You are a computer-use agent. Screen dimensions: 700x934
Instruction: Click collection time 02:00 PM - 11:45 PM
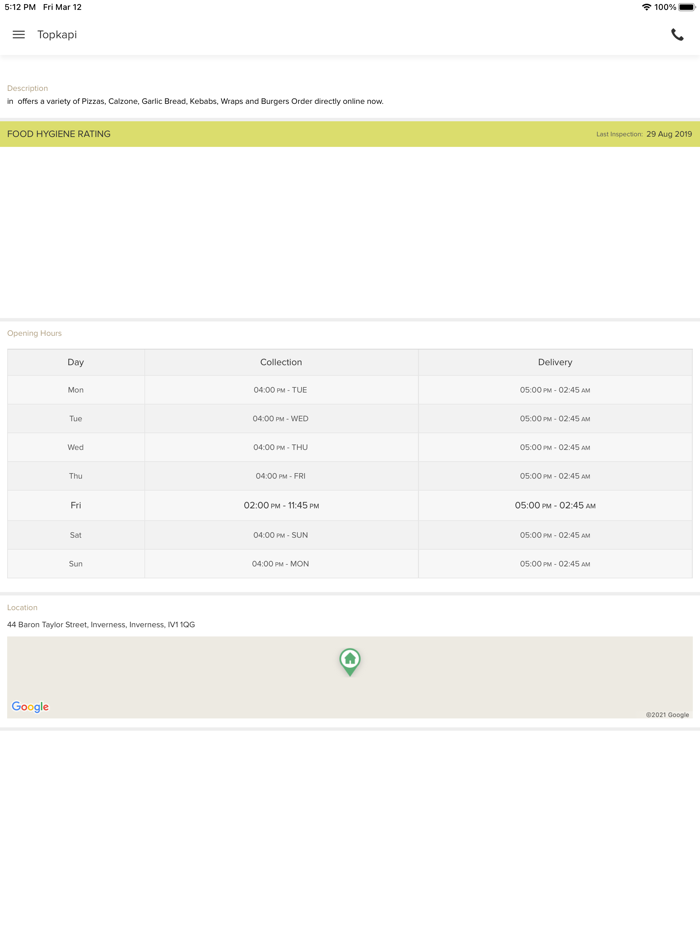281,505
